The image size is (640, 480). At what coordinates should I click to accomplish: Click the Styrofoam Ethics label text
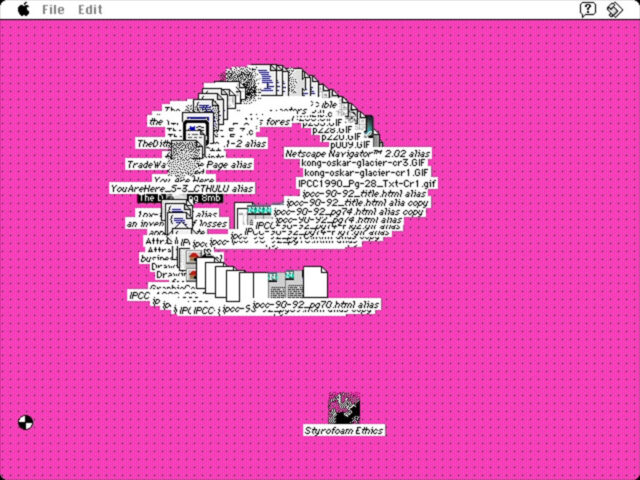[x=344, y=430]
